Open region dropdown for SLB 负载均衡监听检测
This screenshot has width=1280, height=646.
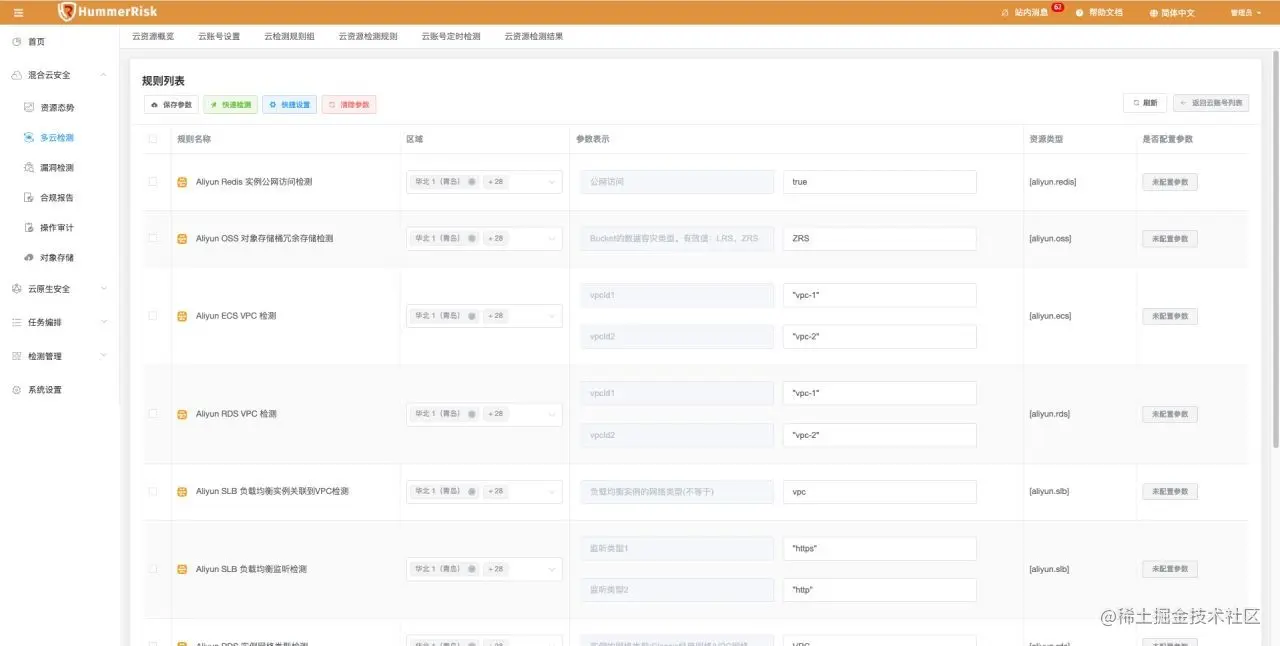click(x=484, y=569)
